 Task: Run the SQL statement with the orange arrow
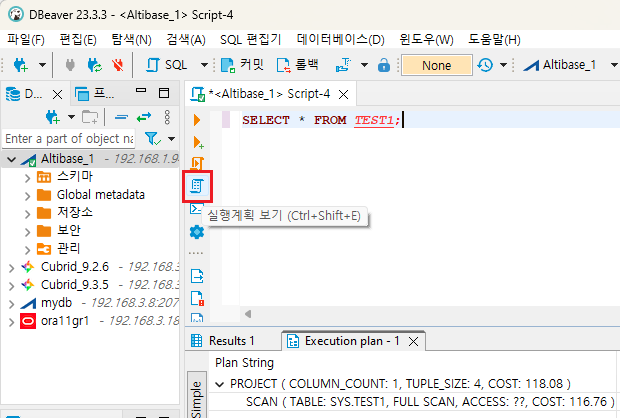pyautogui.click(x=197, y=120)
